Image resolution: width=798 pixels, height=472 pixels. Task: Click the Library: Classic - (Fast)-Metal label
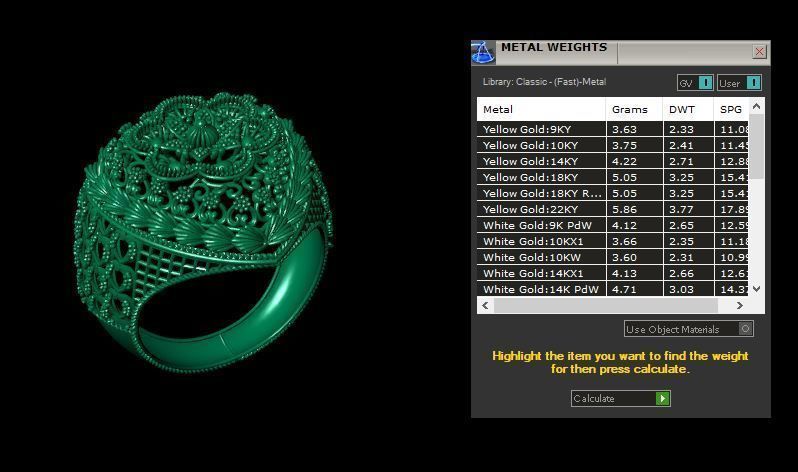tap(544, 81)
